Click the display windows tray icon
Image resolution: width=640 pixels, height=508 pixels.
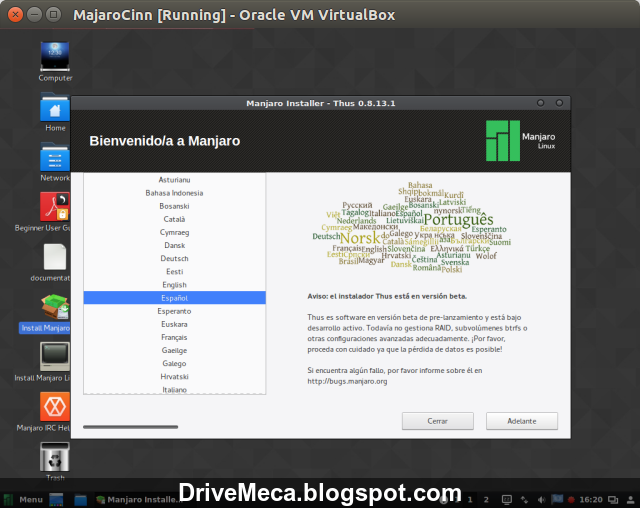[x=613, y=499]
